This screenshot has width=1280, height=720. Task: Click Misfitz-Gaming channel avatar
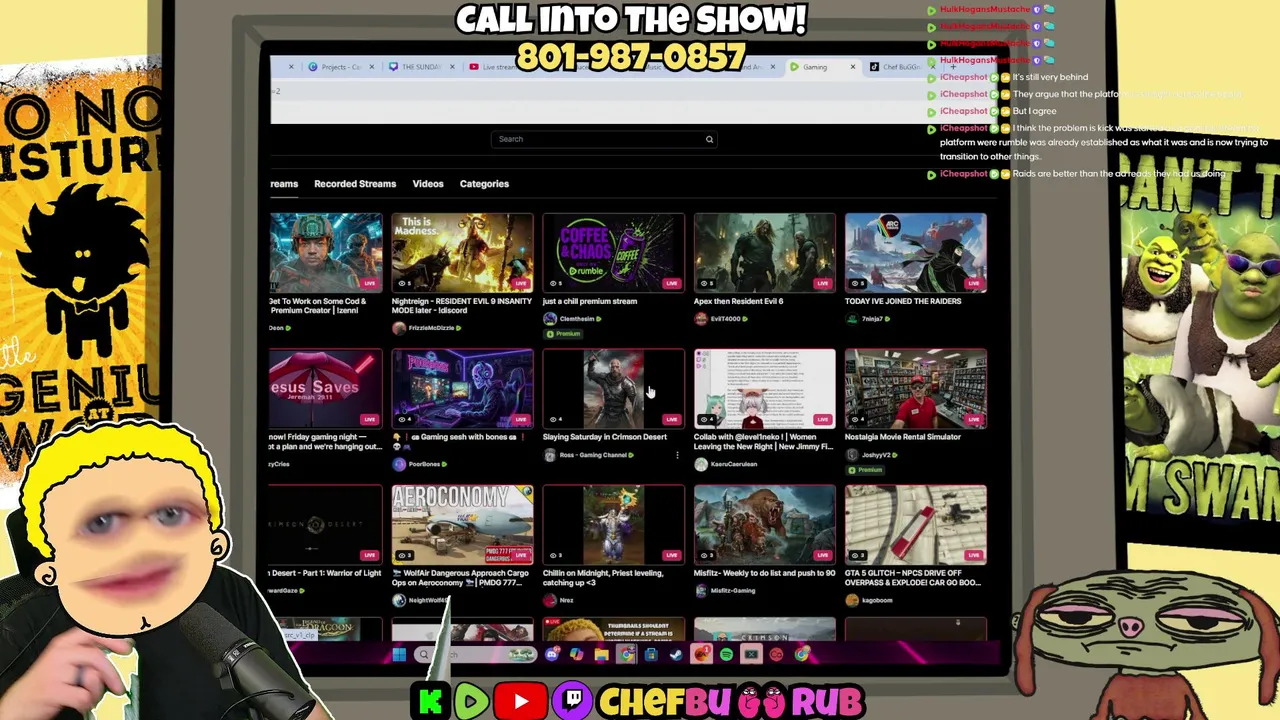pos(701,591)
